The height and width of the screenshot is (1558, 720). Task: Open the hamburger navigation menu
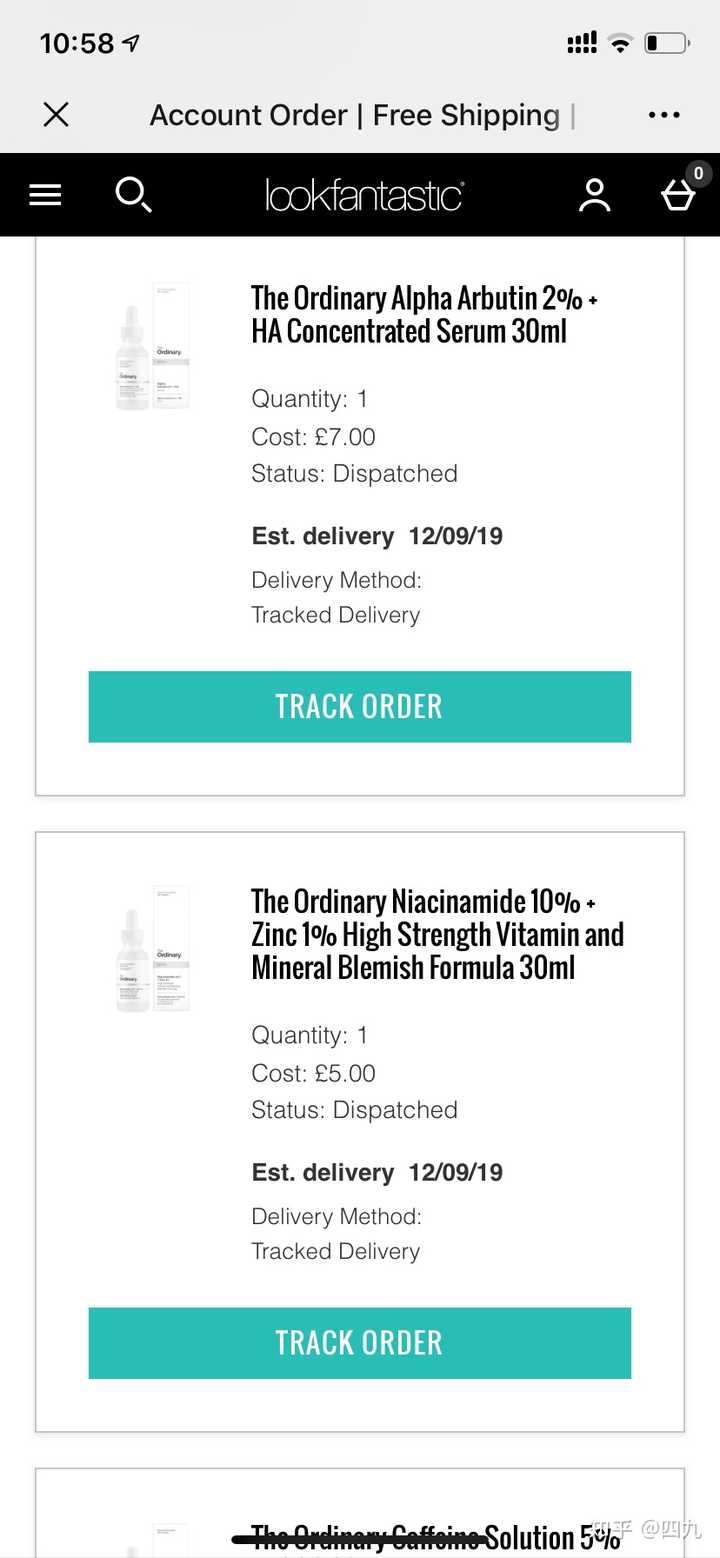(x=45, y=195)
